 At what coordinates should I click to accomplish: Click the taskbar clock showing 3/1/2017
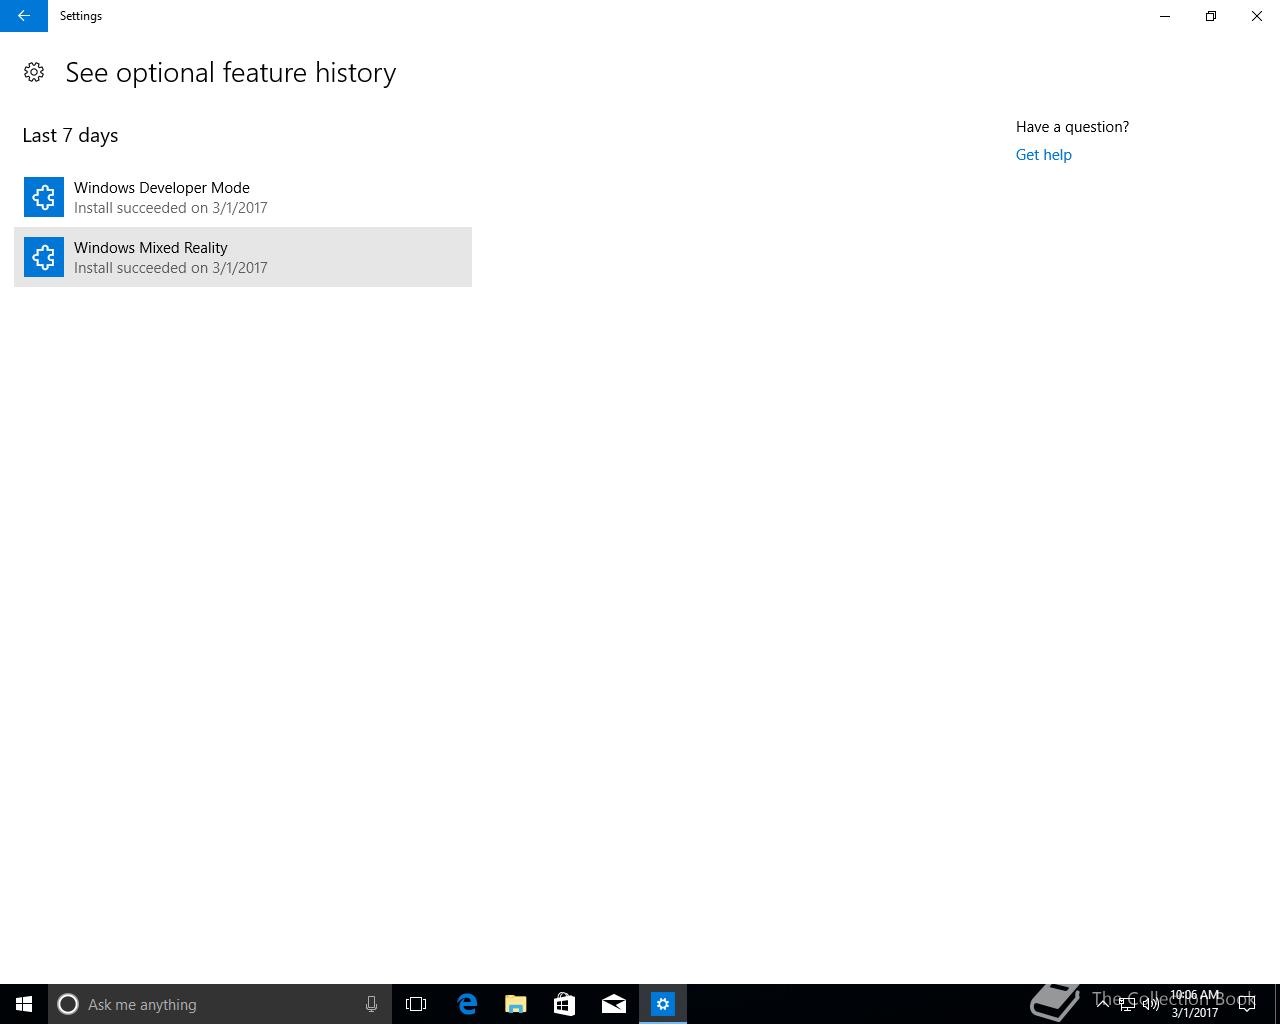(1195, 1004)
